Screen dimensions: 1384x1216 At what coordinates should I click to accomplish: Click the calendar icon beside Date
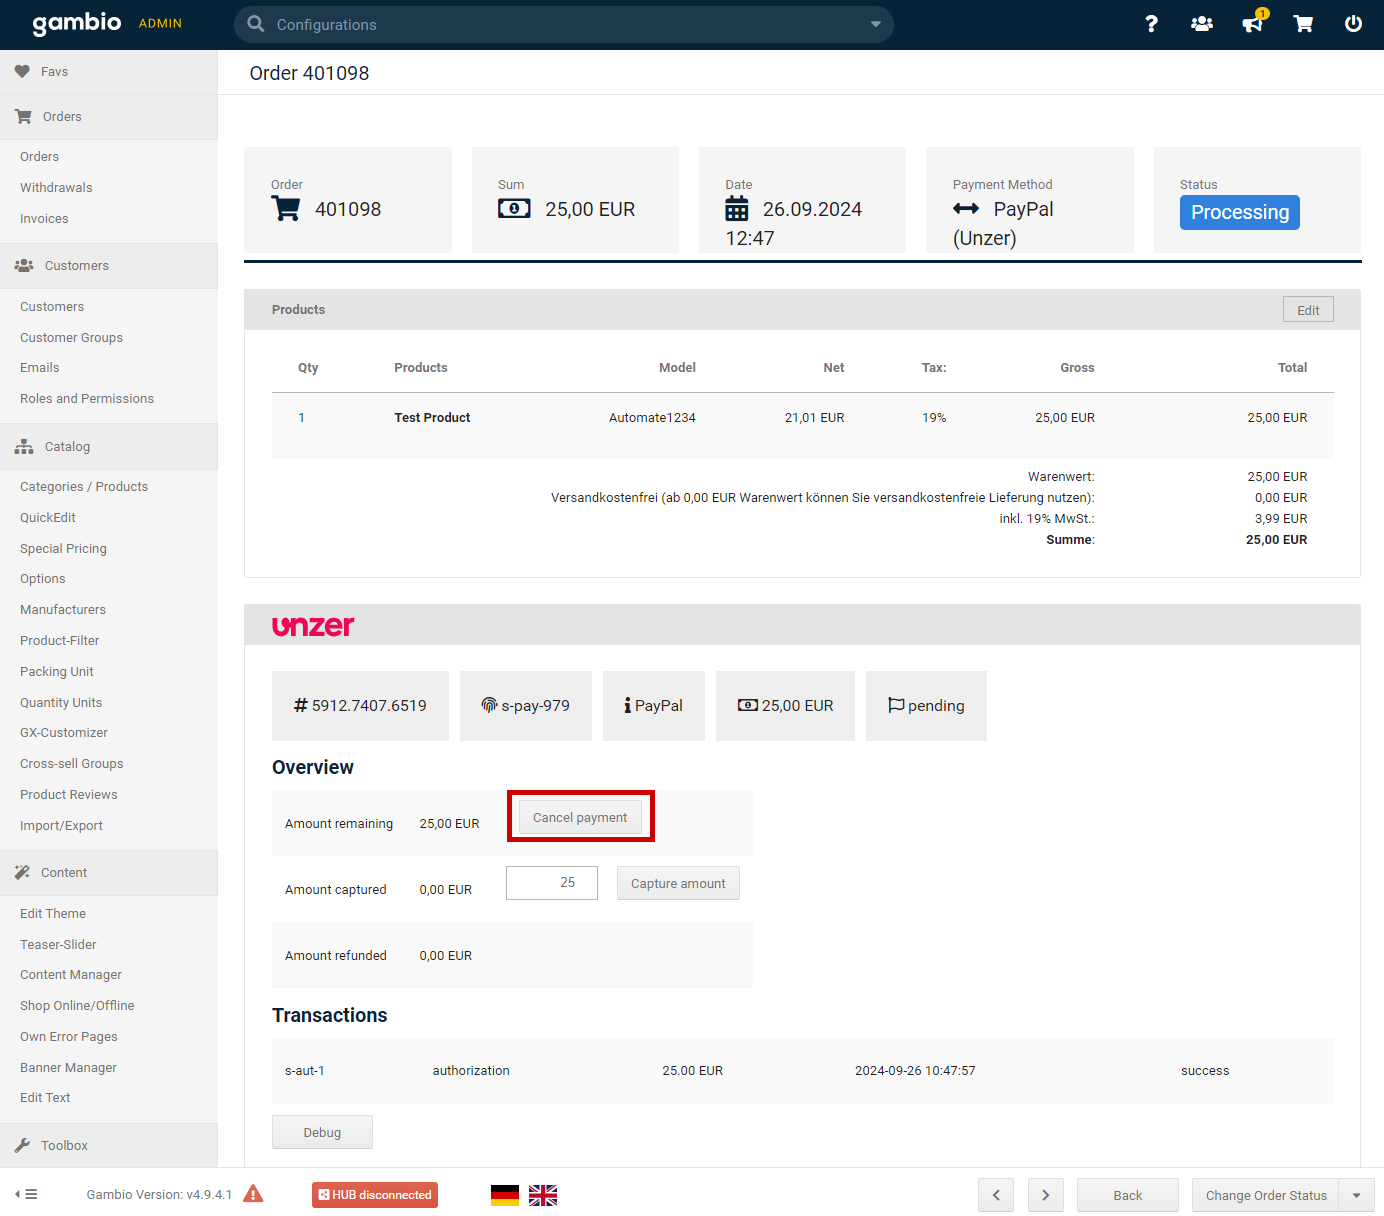[x=737, y=209]
